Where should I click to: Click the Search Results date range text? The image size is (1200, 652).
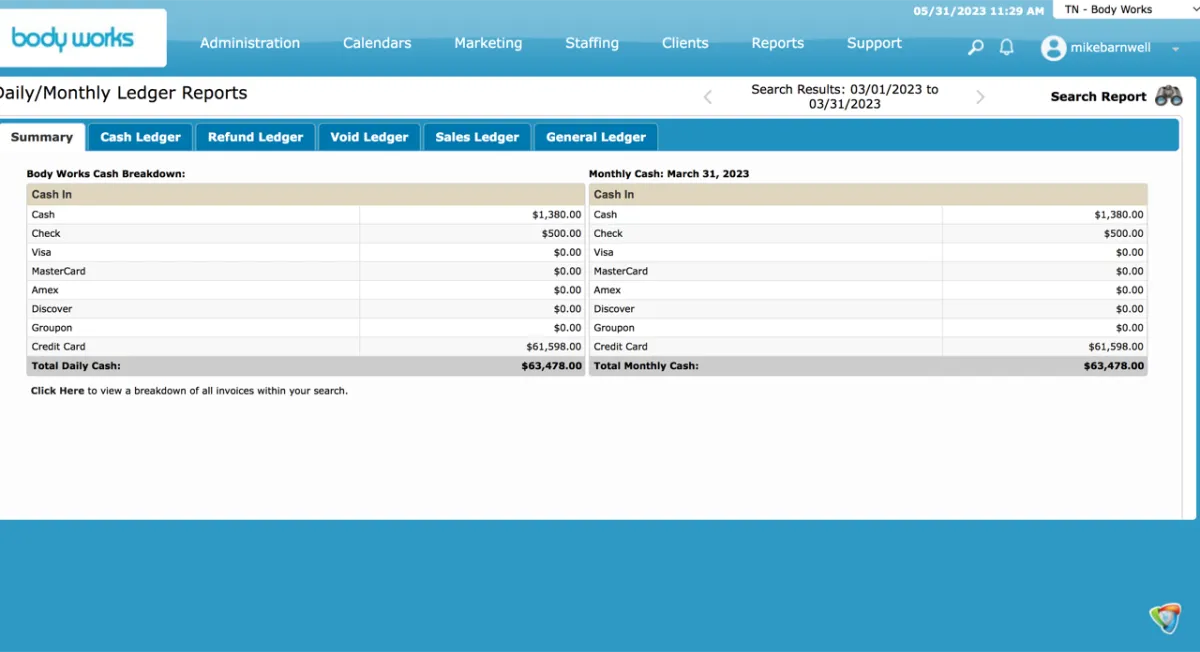(845, 96)
